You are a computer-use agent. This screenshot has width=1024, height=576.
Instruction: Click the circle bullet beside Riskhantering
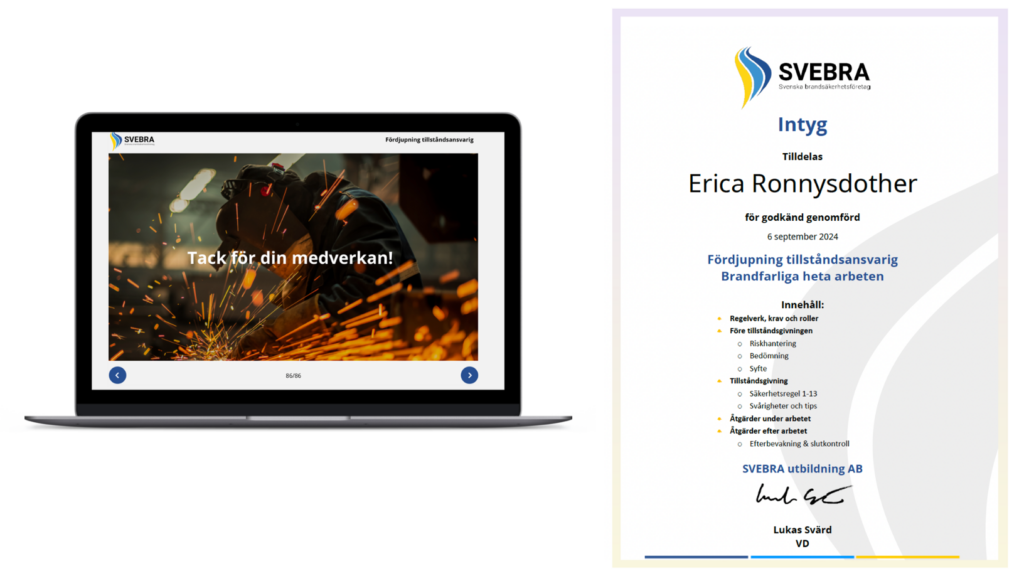pyautogui.click(x=739, y=343)
